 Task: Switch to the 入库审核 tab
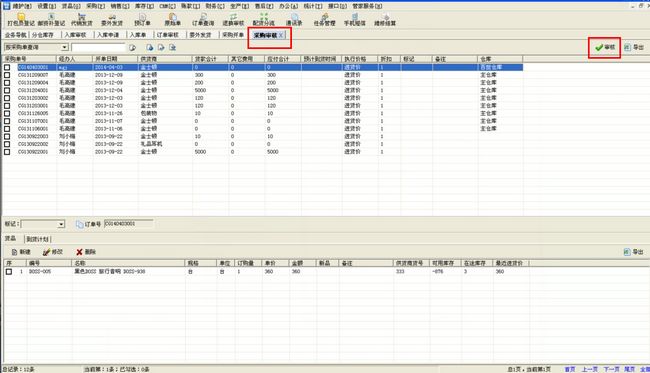(75, 35)
